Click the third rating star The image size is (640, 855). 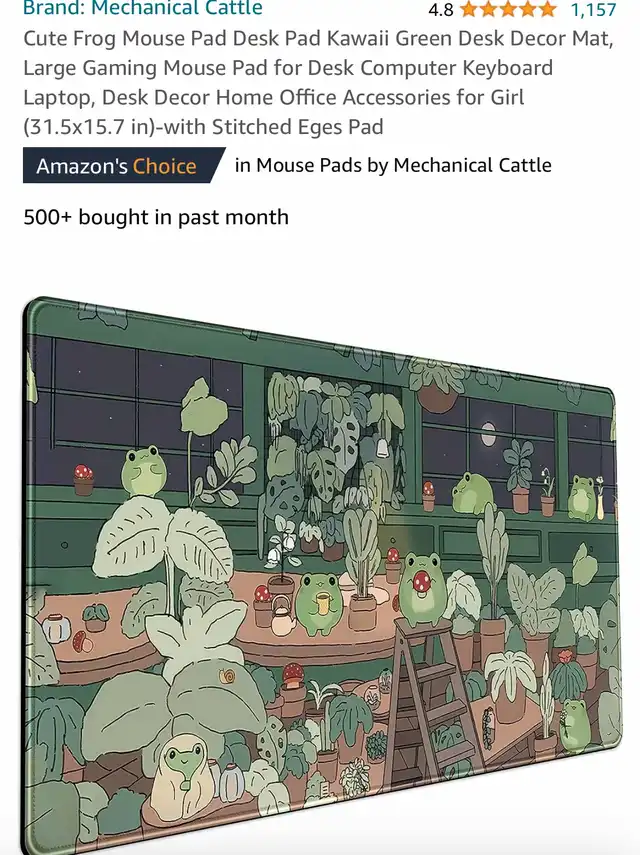[508, 10]
